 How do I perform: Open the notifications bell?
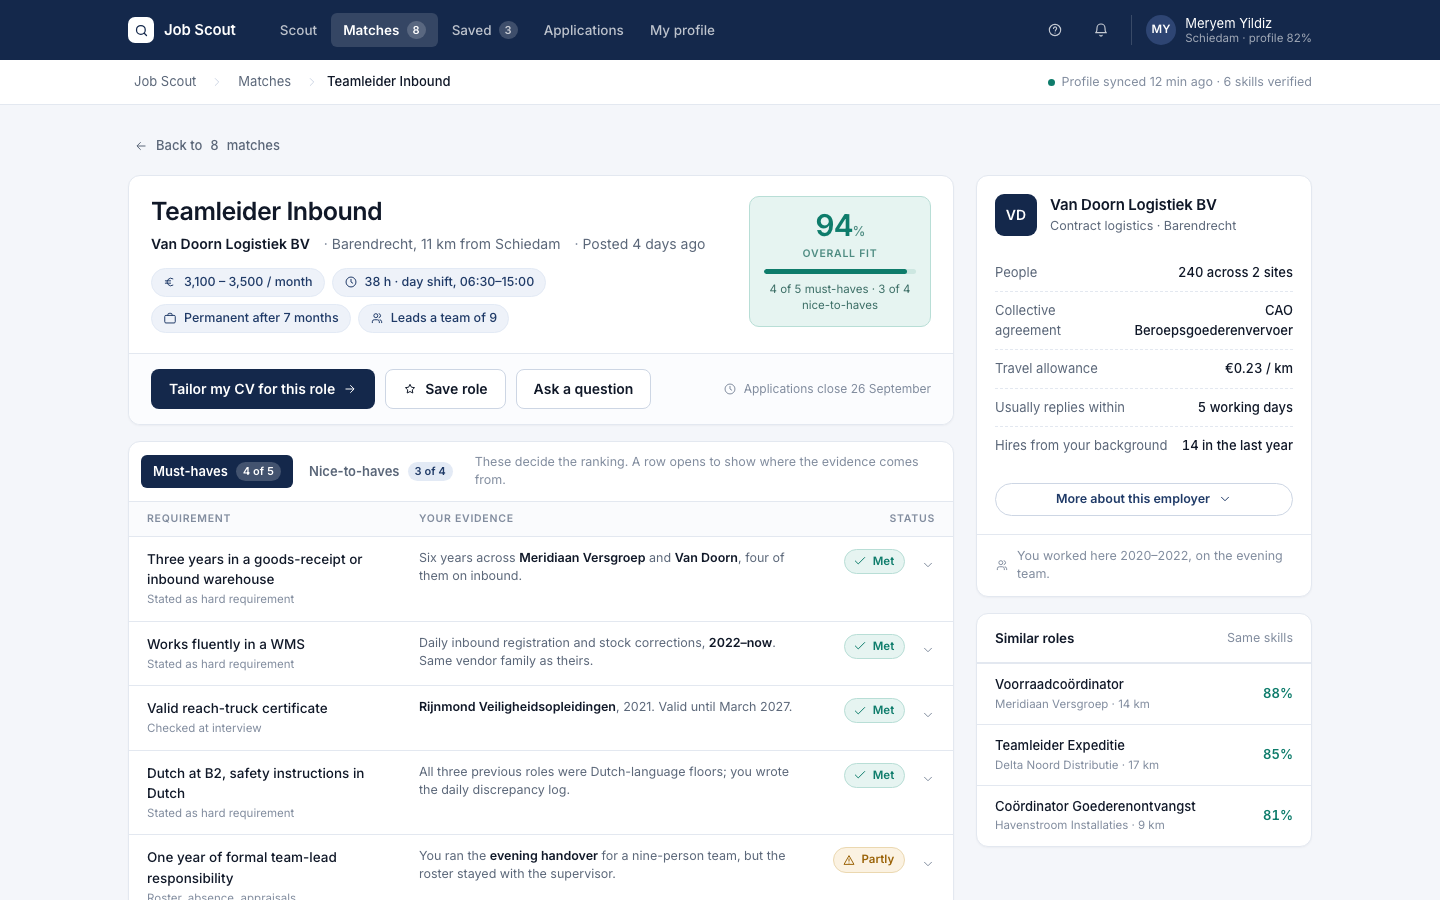(1101, 30)
